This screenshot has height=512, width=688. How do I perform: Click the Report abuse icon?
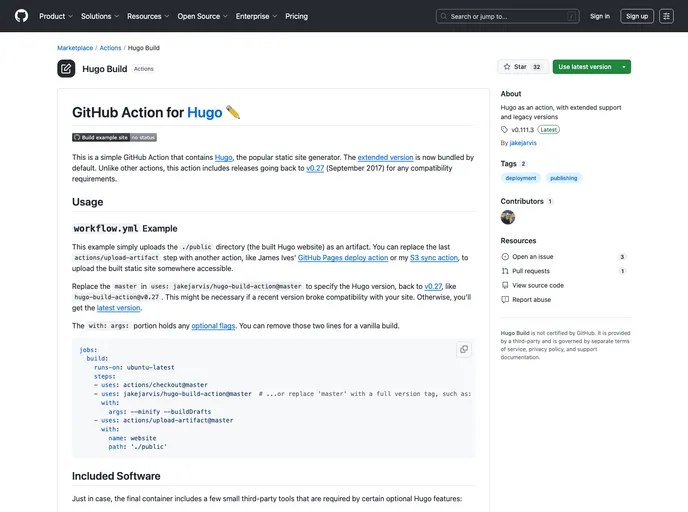[x=505, y=300]
